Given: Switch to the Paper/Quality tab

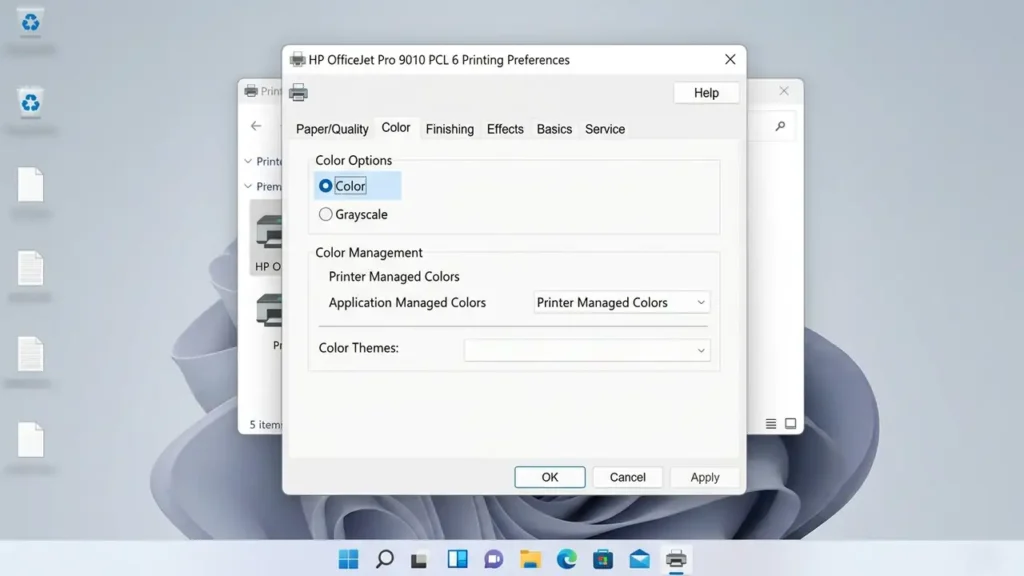Looking at the screenshot, I should coord(332,129).
